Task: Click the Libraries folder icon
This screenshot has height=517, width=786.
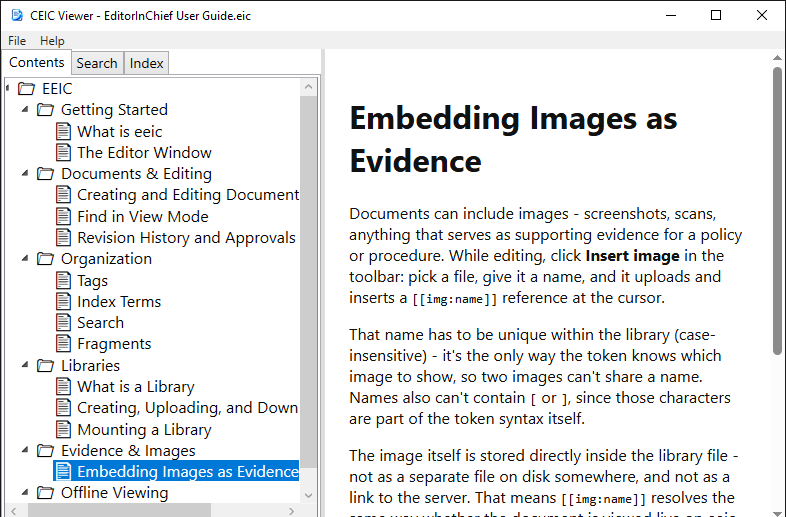Action: (x=45, y=366)
